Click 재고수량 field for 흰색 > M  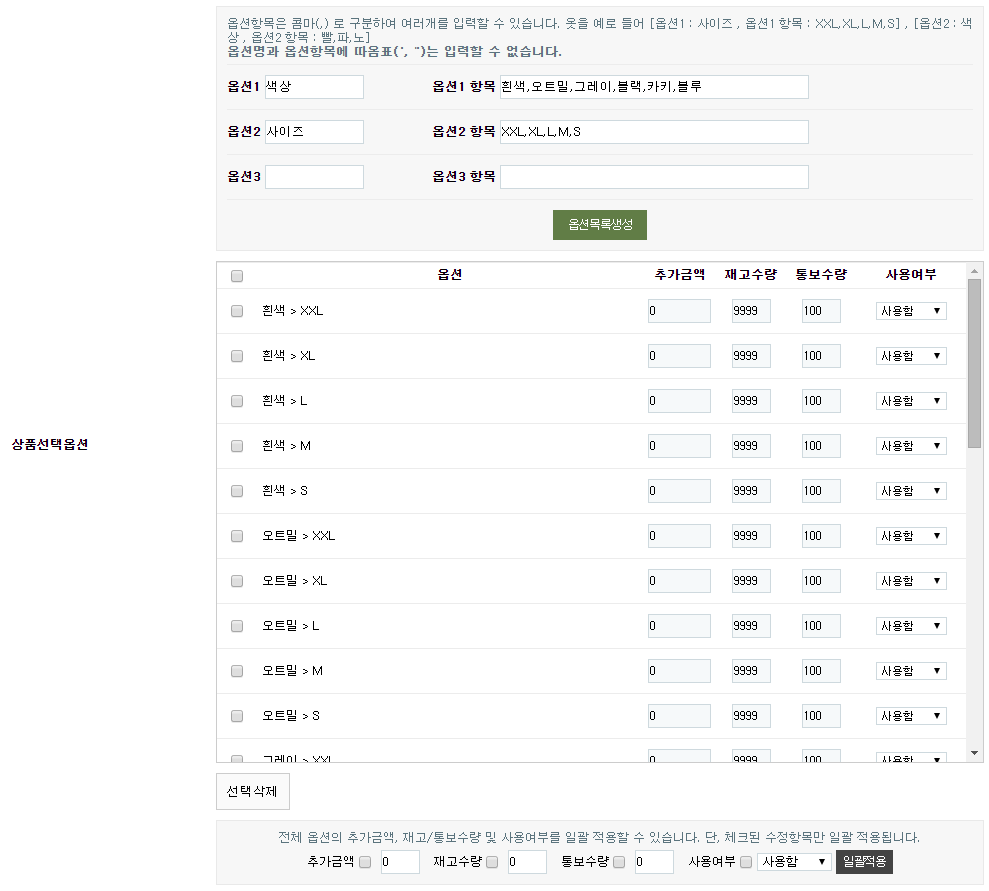point(751,446)
